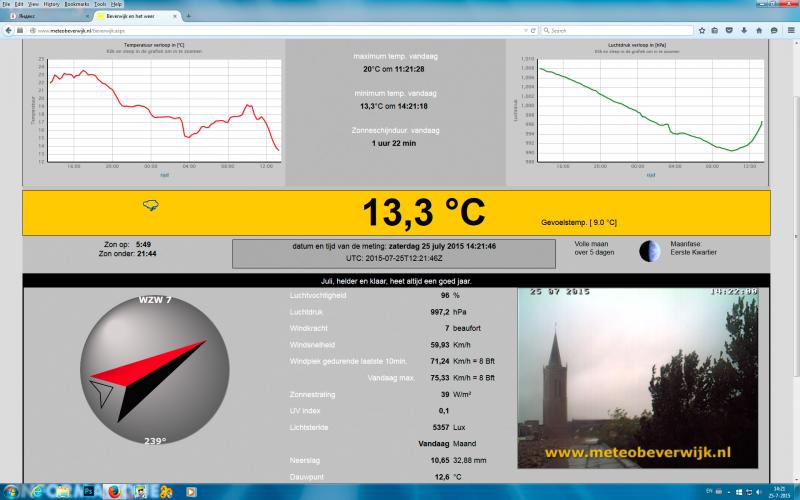Click the Windows flag tray icon

point(739,492)
